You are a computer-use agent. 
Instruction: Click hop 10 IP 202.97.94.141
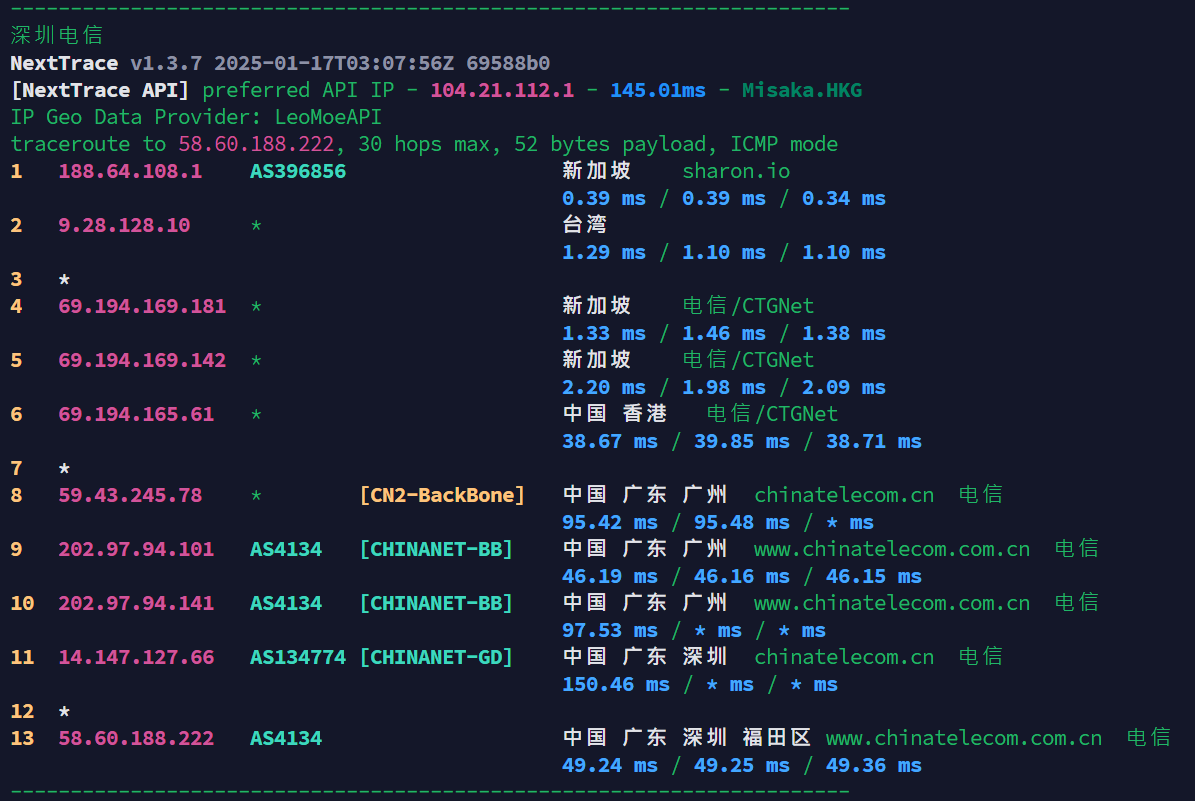136,604
